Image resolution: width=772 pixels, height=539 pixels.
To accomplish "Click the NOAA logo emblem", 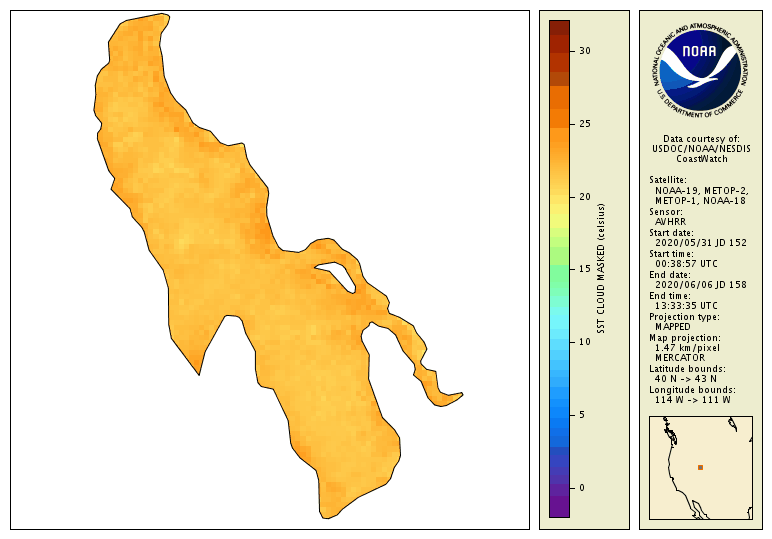I will [701, 69].
